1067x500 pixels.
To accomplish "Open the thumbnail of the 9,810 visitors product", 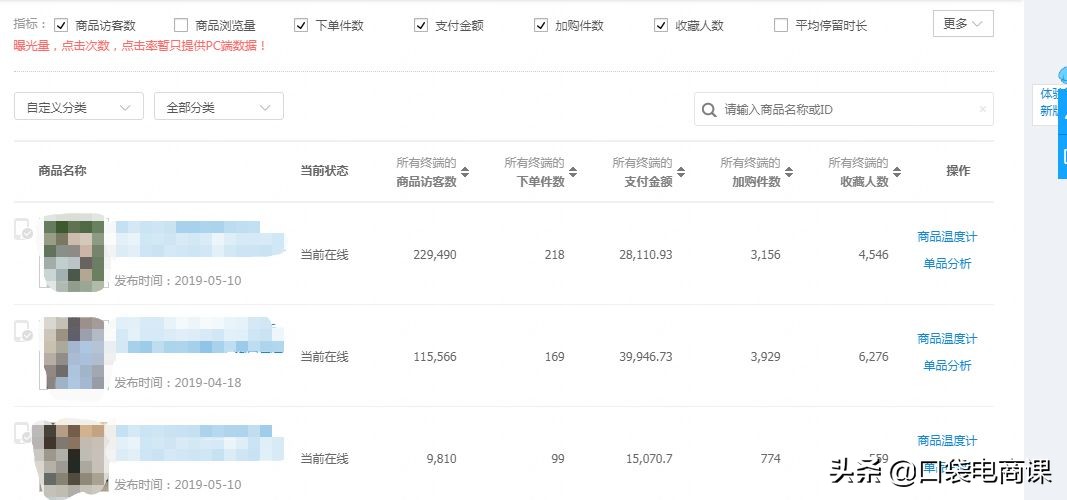I will 71,459.
